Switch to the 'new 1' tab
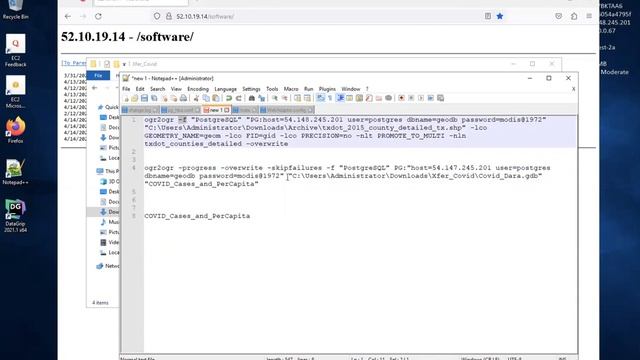This screenshot has height=360, width=640. pos(216,110)
